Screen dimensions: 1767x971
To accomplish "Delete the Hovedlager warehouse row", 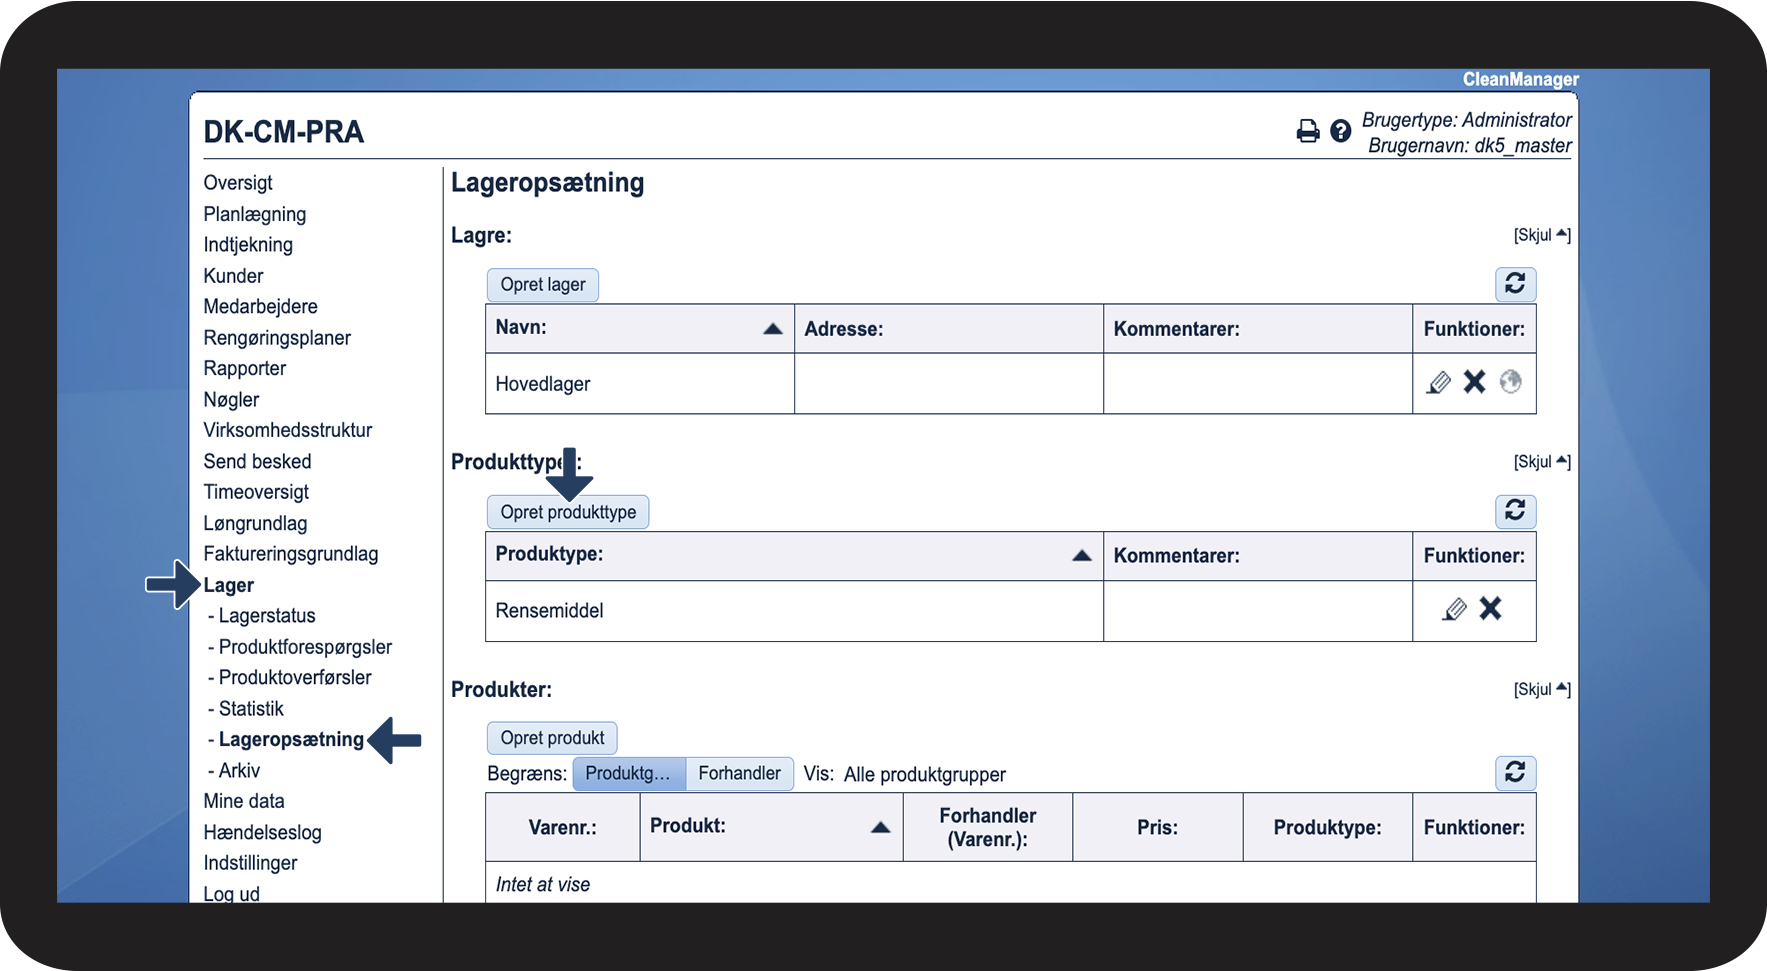I will [1474, 382].
